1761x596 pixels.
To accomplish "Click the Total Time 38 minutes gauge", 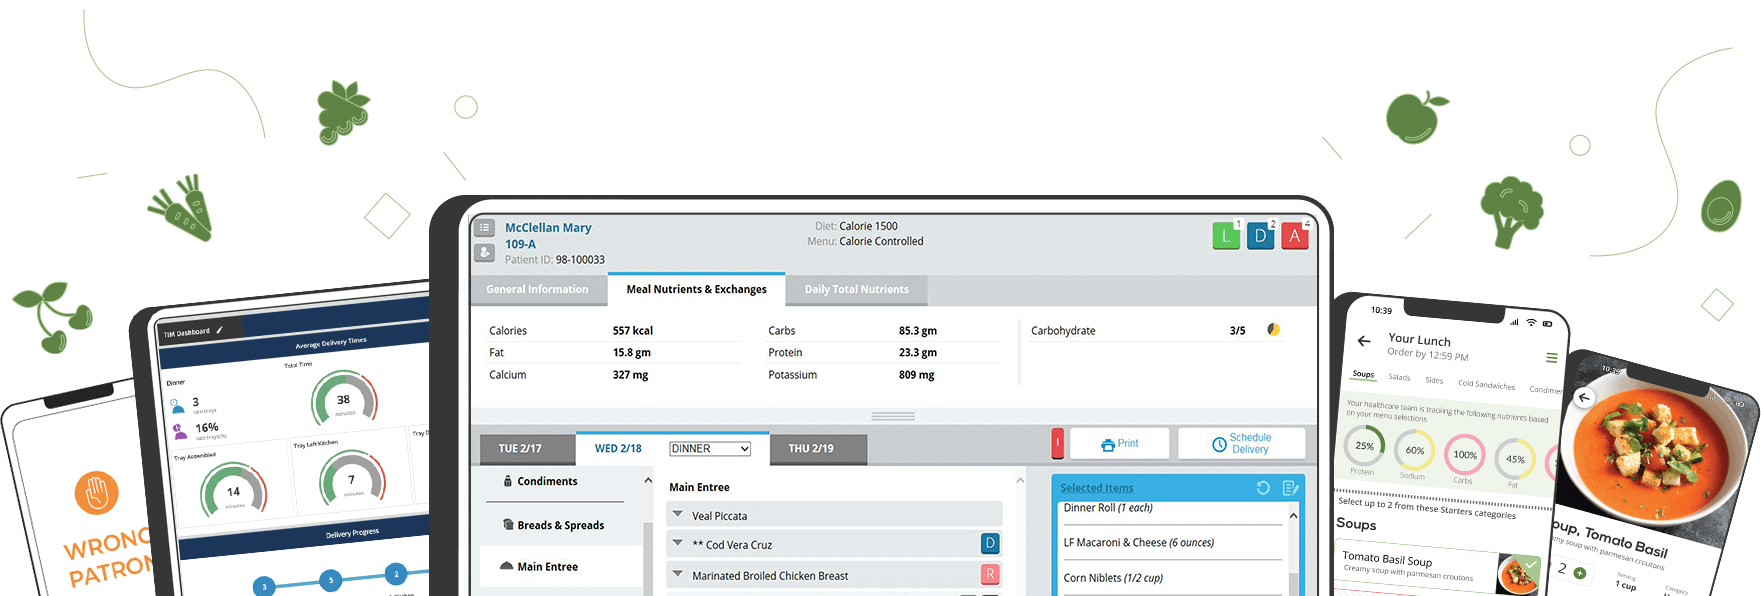I will (344, 400).
